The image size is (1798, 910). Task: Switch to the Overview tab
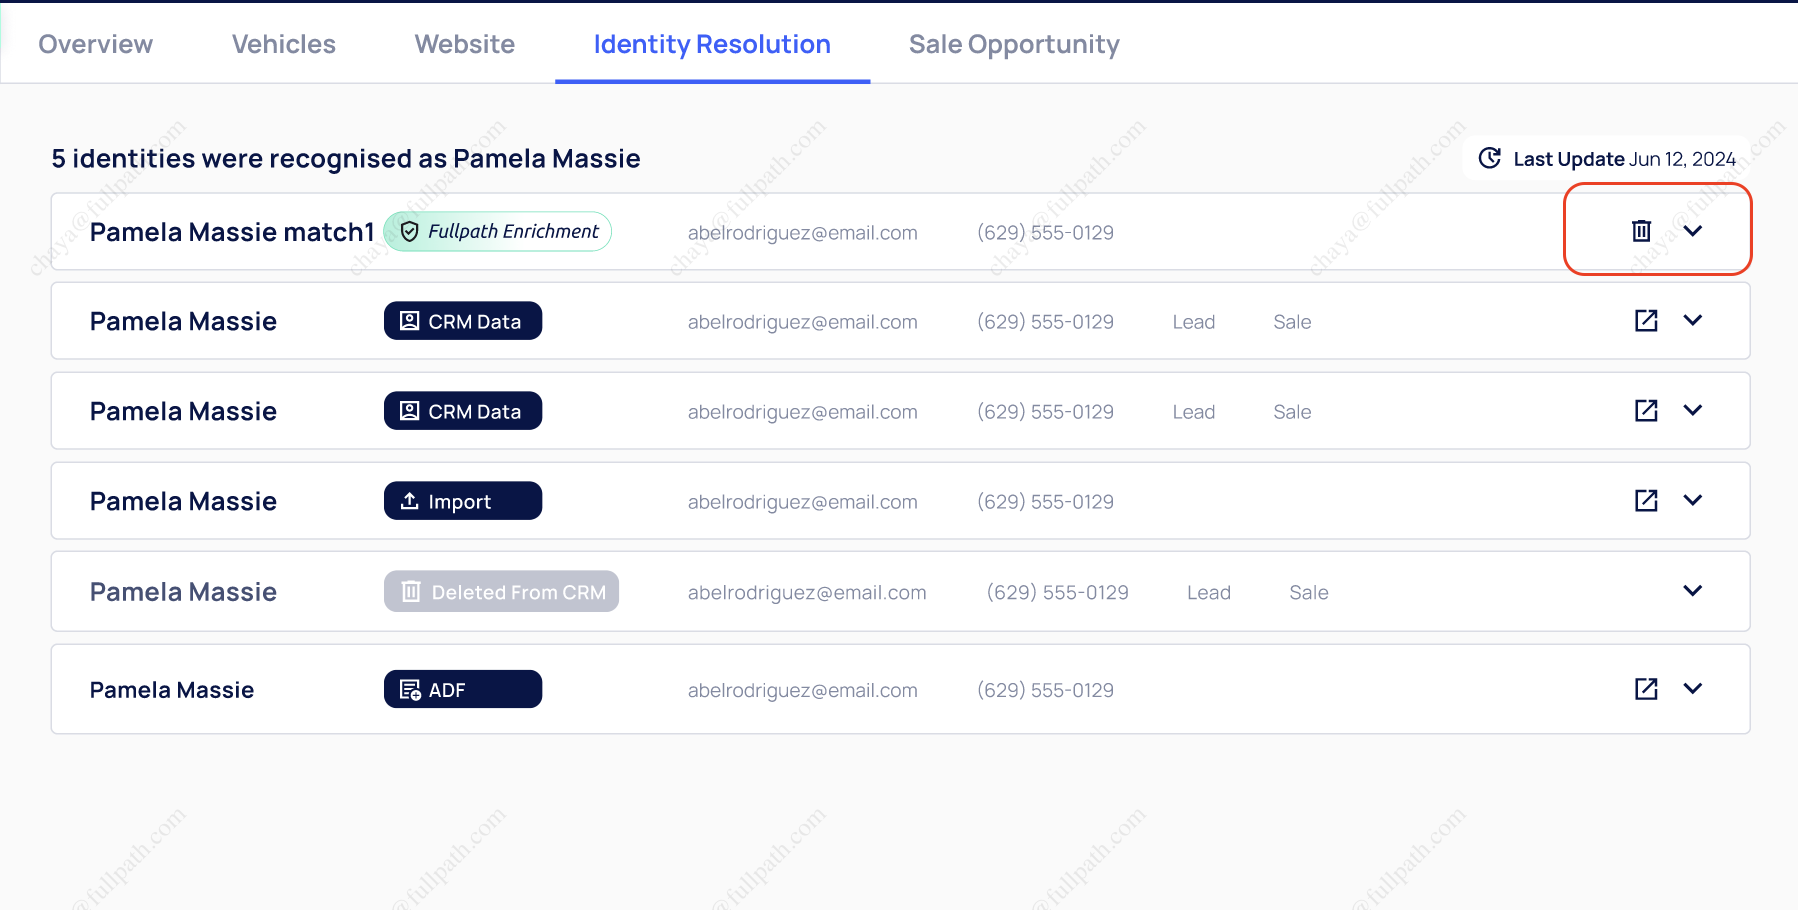tap(96, 45)
